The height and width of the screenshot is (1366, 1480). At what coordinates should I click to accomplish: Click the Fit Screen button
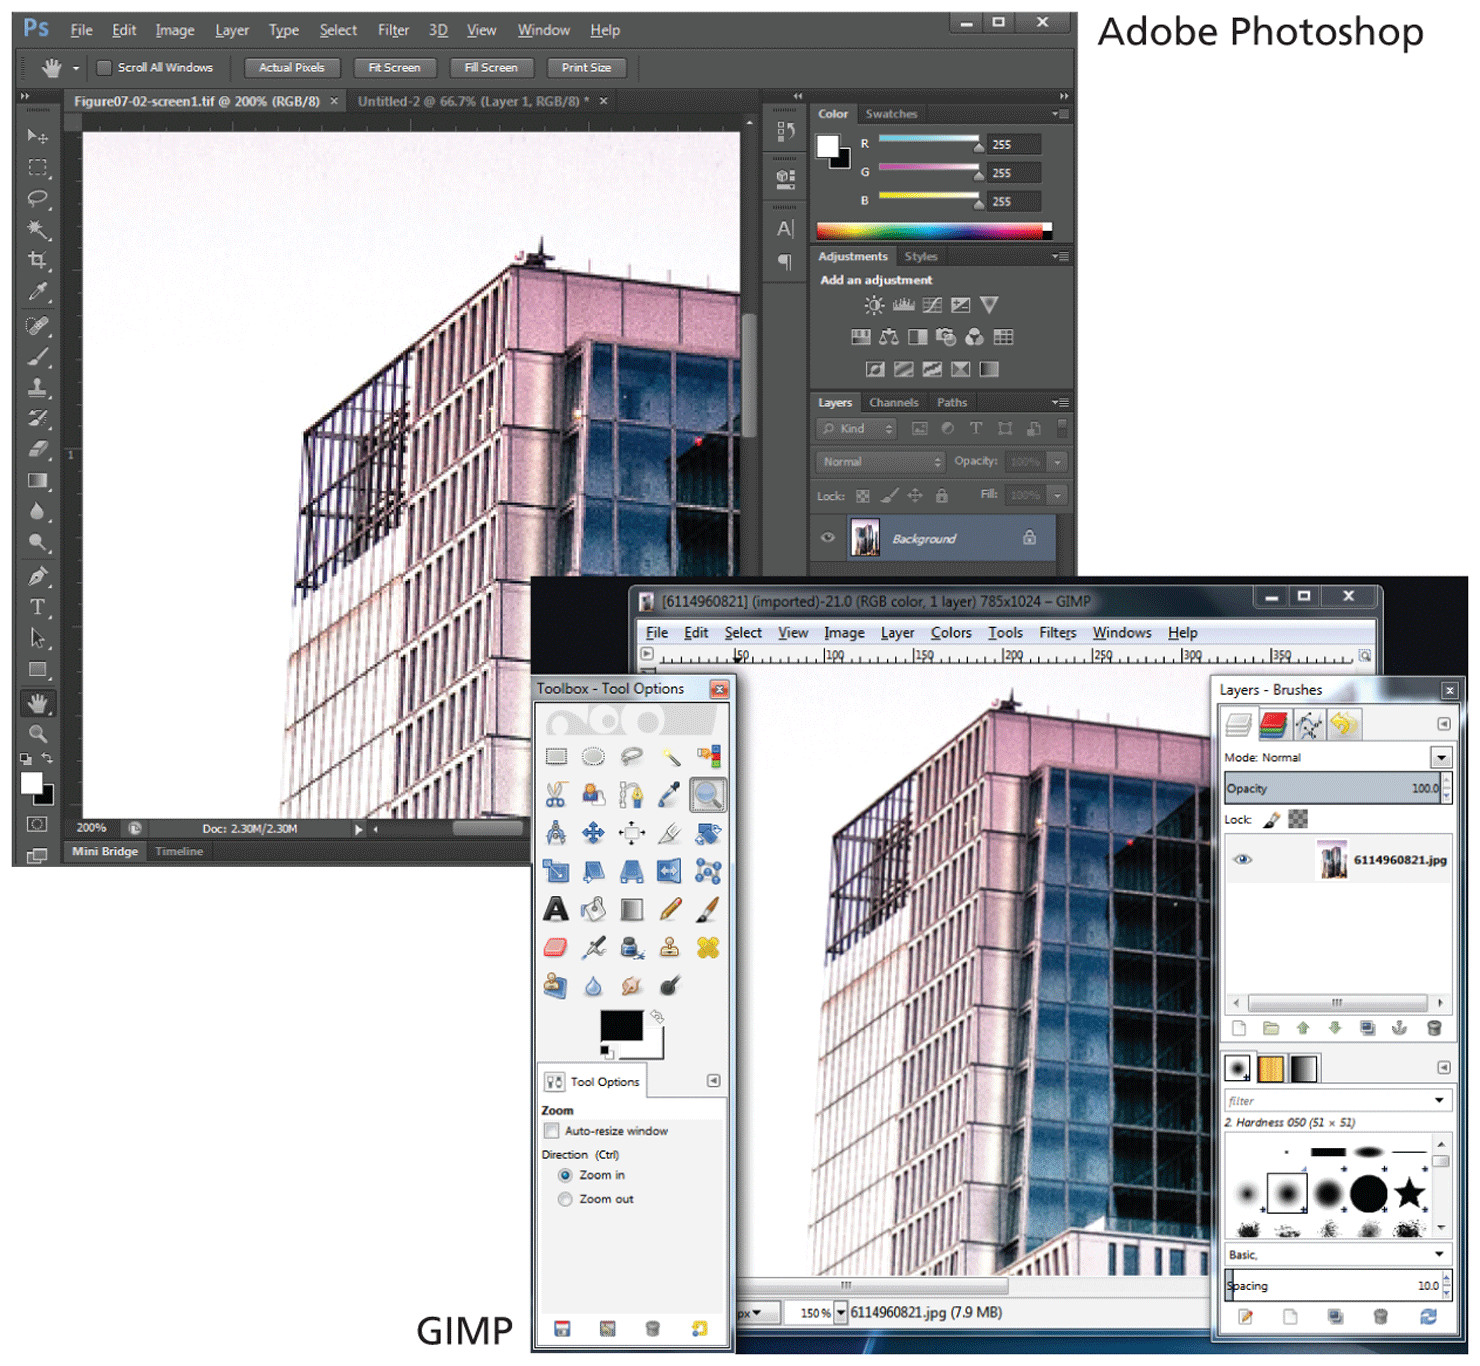(394, 68)
